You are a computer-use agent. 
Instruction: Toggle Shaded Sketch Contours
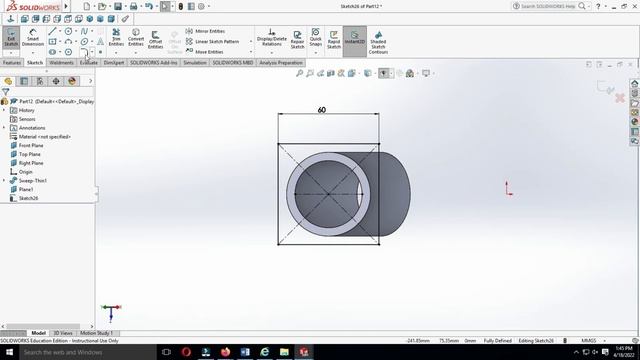pos(378,42)
